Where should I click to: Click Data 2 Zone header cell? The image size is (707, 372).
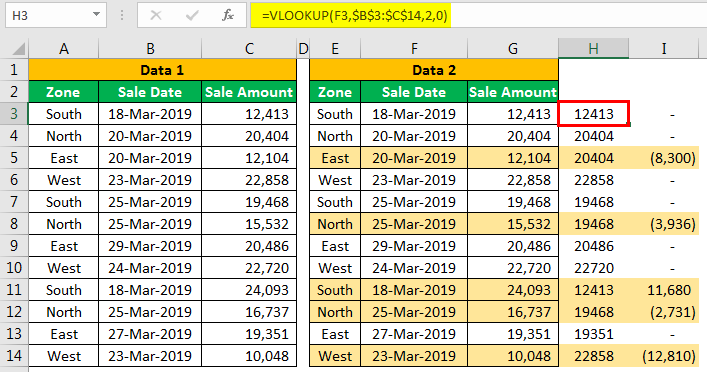pos(335,92)
